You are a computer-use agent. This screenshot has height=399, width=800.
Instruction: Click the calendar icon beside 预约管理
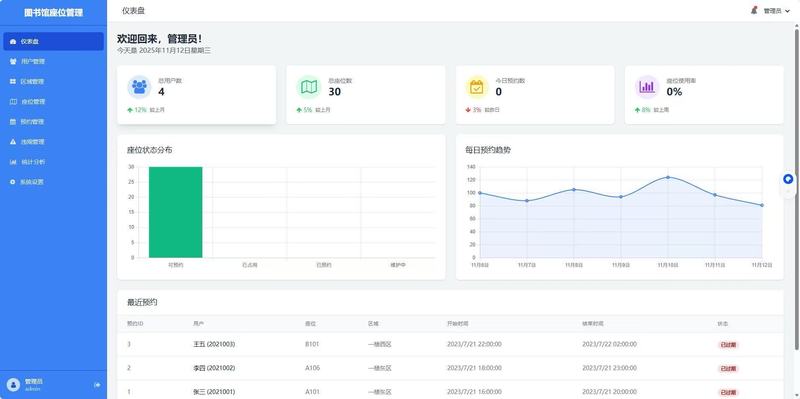click(13, 121)
